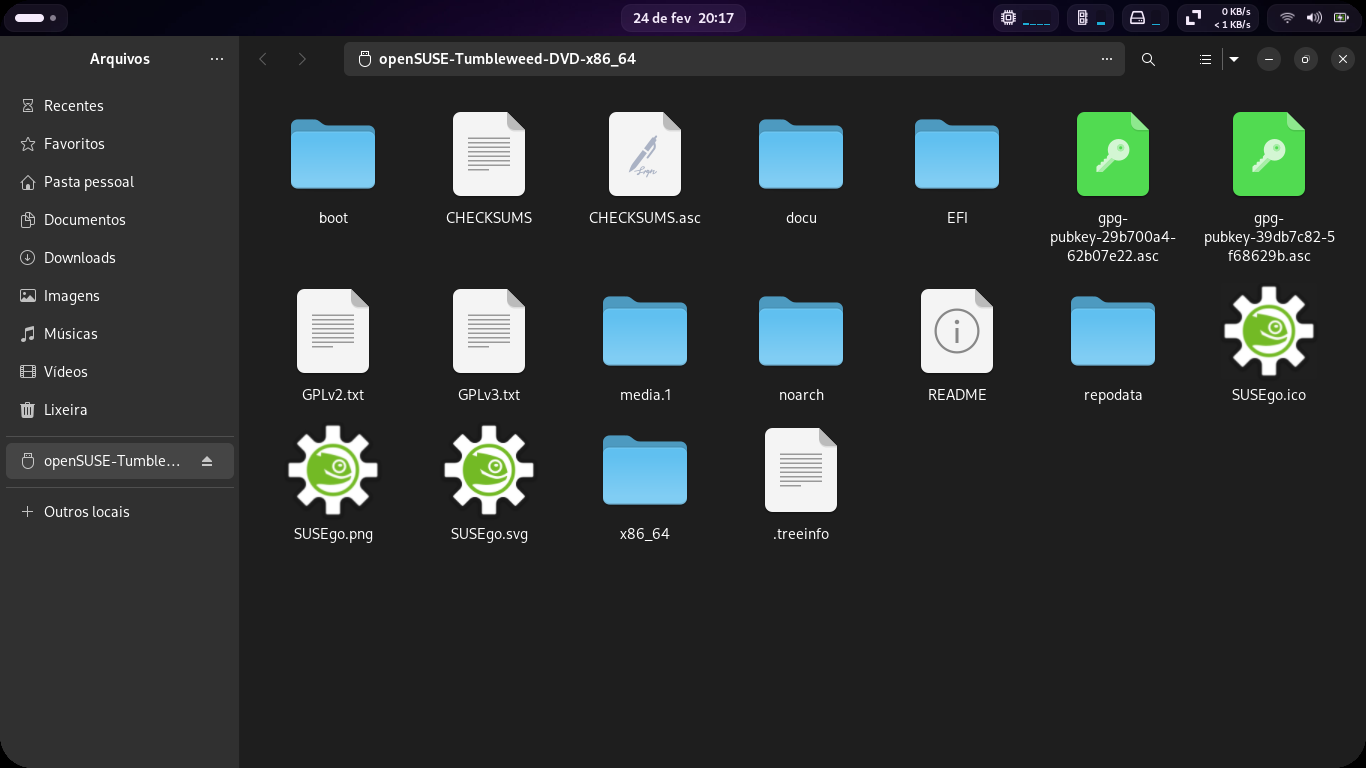
Task: Open the boot folder
Action: (x=333, y=154)
